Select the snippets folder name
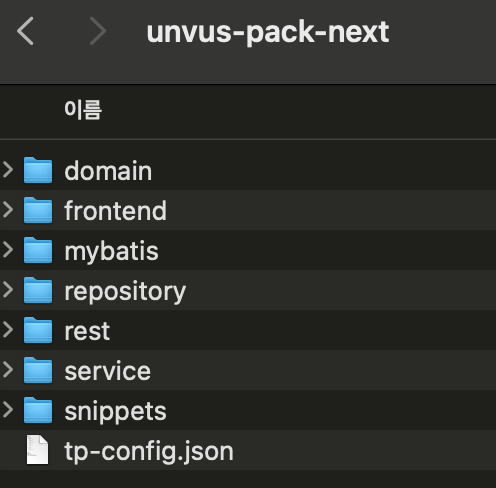 point(115,412)
